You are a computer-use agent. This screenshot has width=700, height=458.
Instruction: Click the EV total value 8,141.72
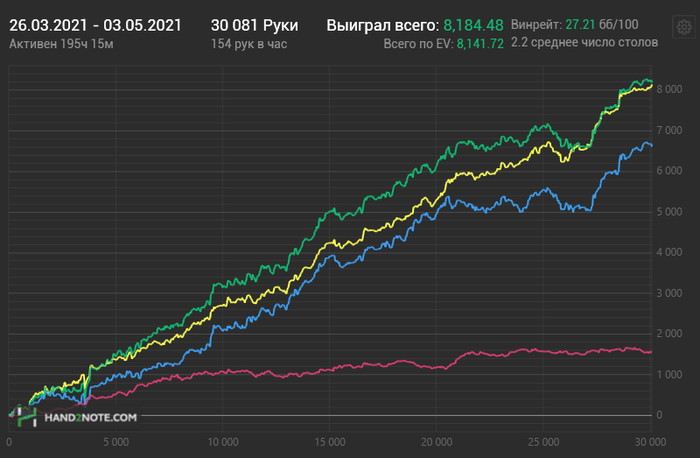480,44
